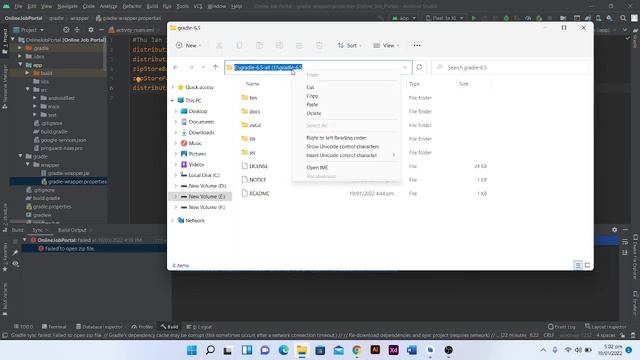
Task: Open Insert Unicode control character submenu
Action: coord(350,155)
